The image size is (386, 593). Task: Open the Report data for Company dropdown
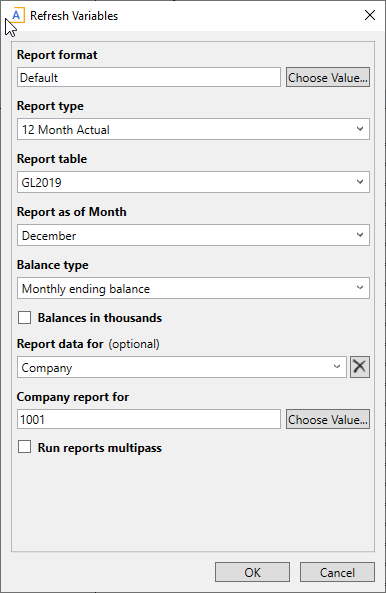(x=182, y=367)
